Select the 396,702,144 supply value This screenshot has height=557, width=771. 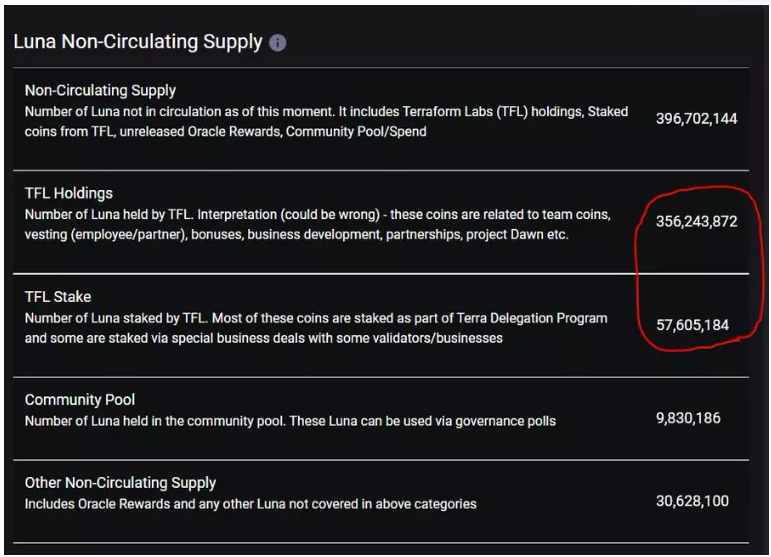[x=696, y=118]
